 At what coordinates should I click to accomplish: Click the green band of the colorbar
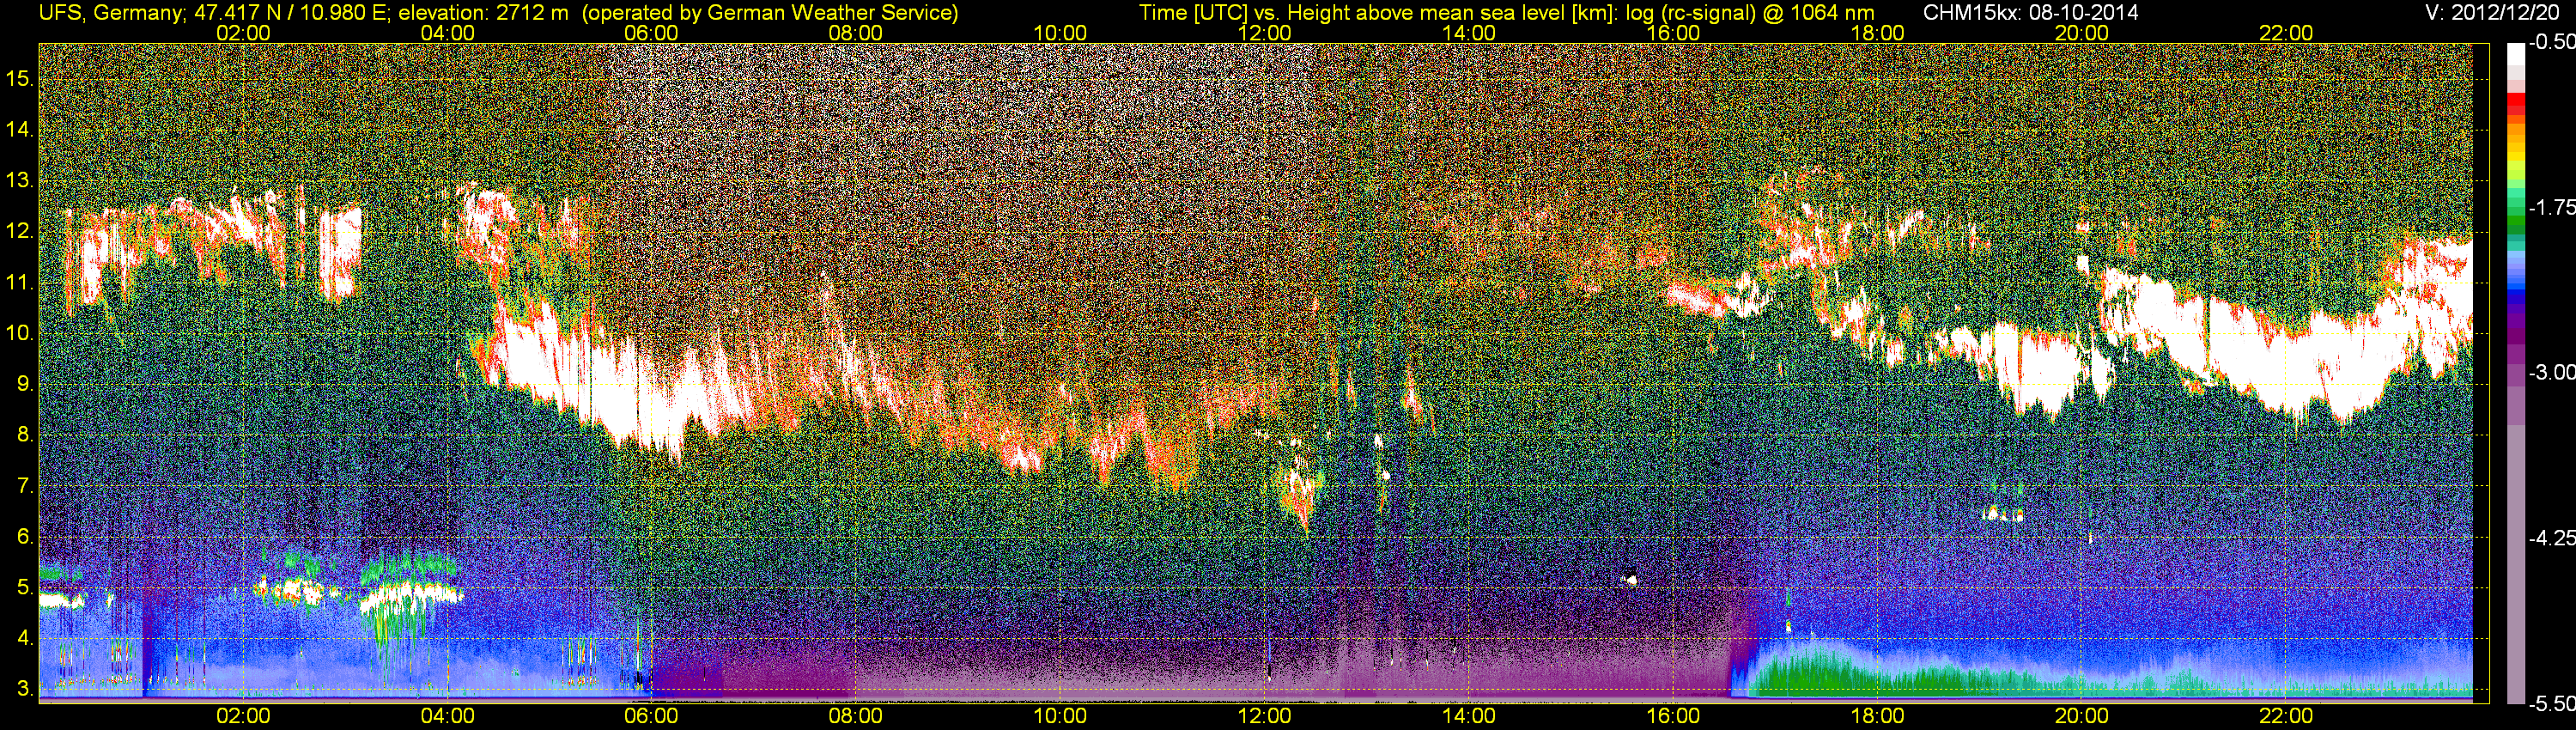(2516, 222)
